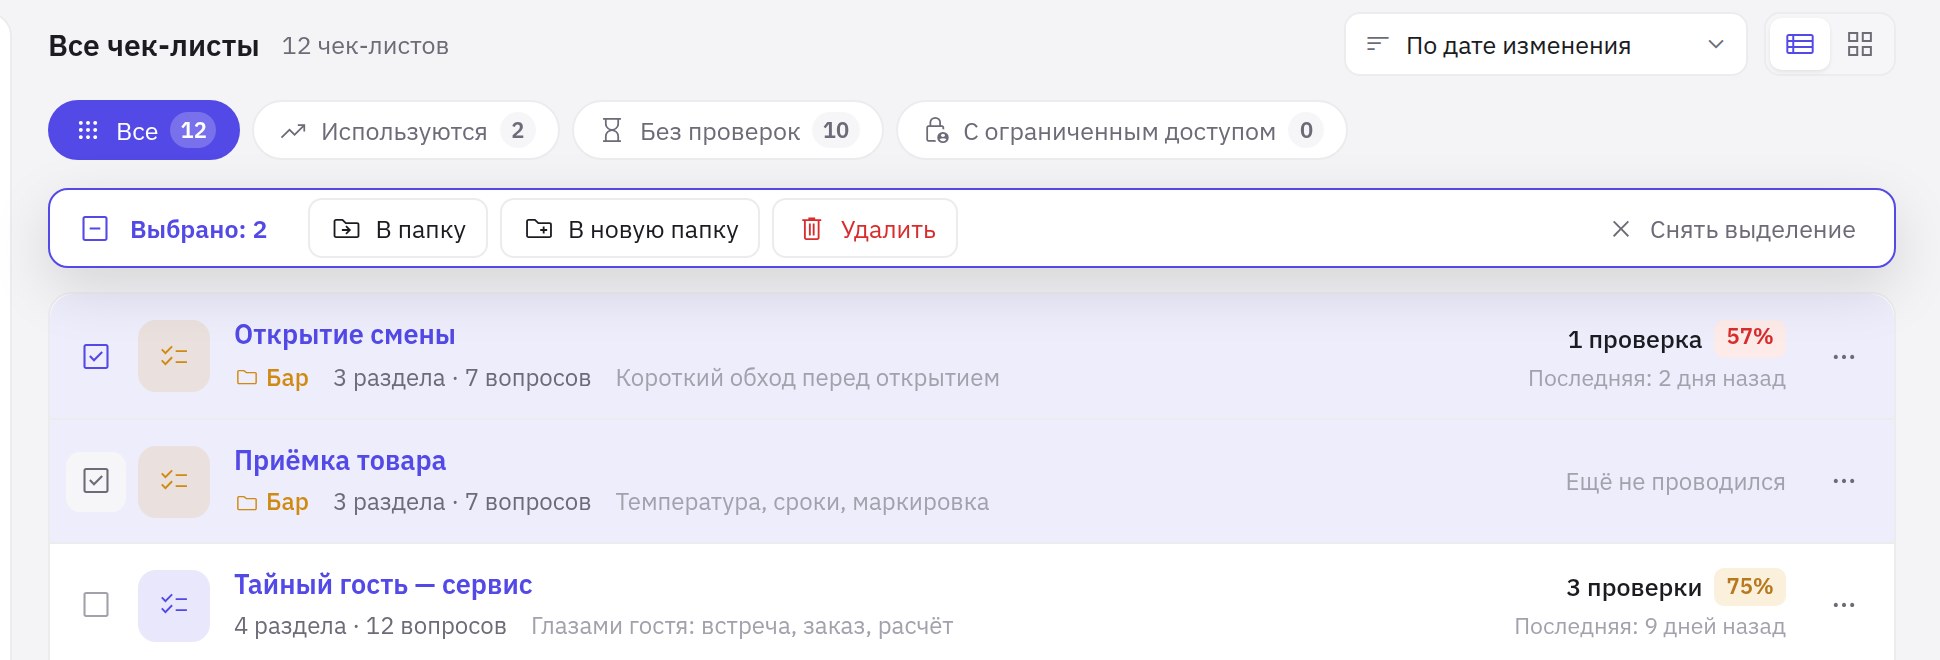This screenshot has height=660, width=1940.
Task: Click the 75% score badge
Action: click(1750, 586)
